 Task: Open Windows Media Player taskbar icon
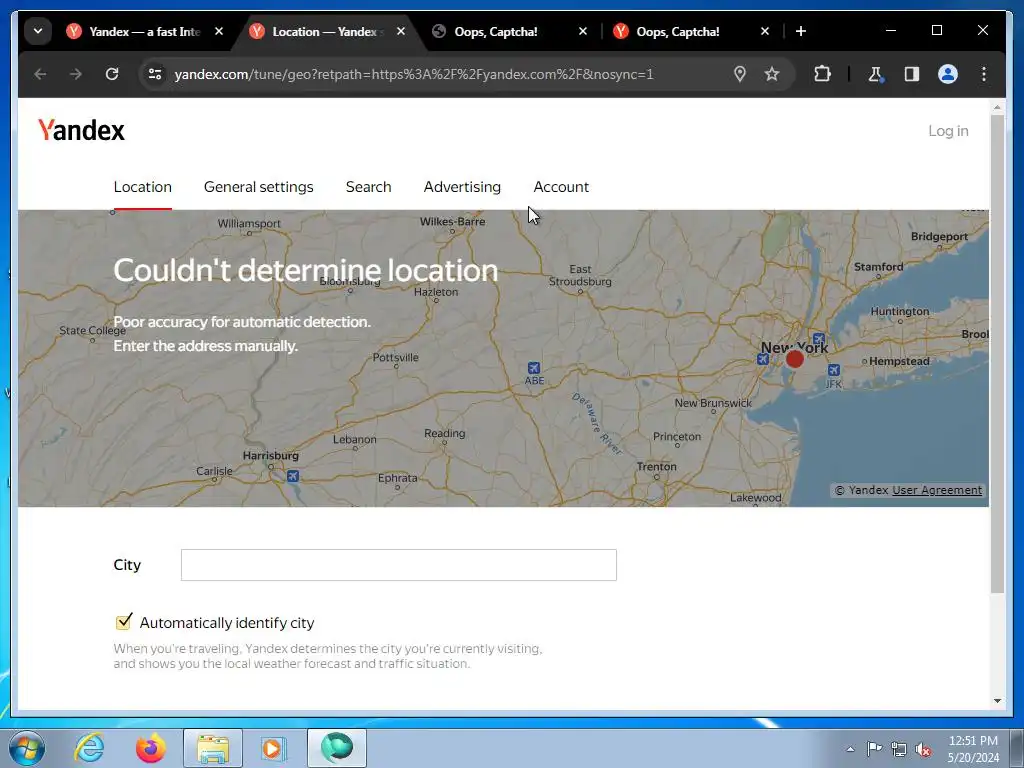tap(274, 748)
